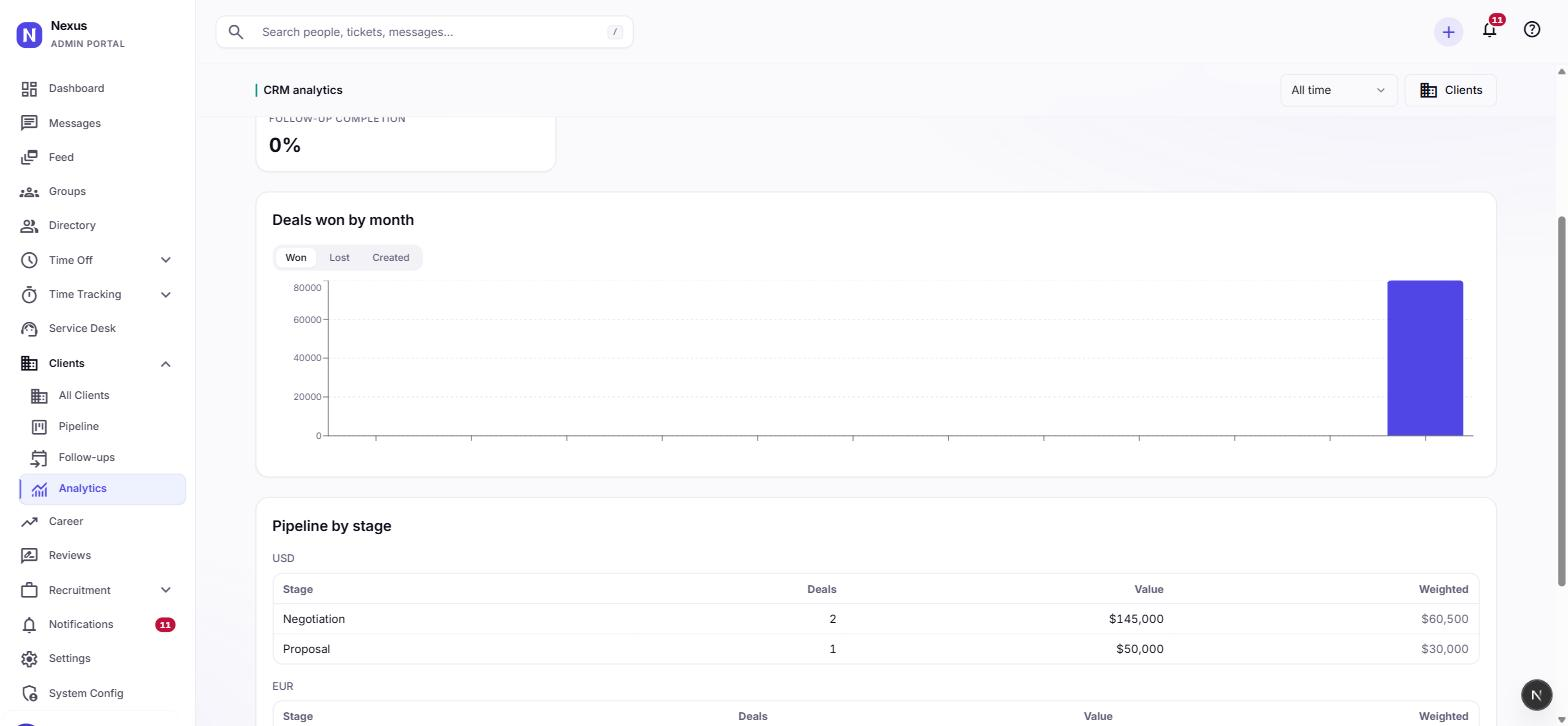Select the Won chart tab
The height and width of the screenshot is (726, 1568).
[x=296, y=258]
